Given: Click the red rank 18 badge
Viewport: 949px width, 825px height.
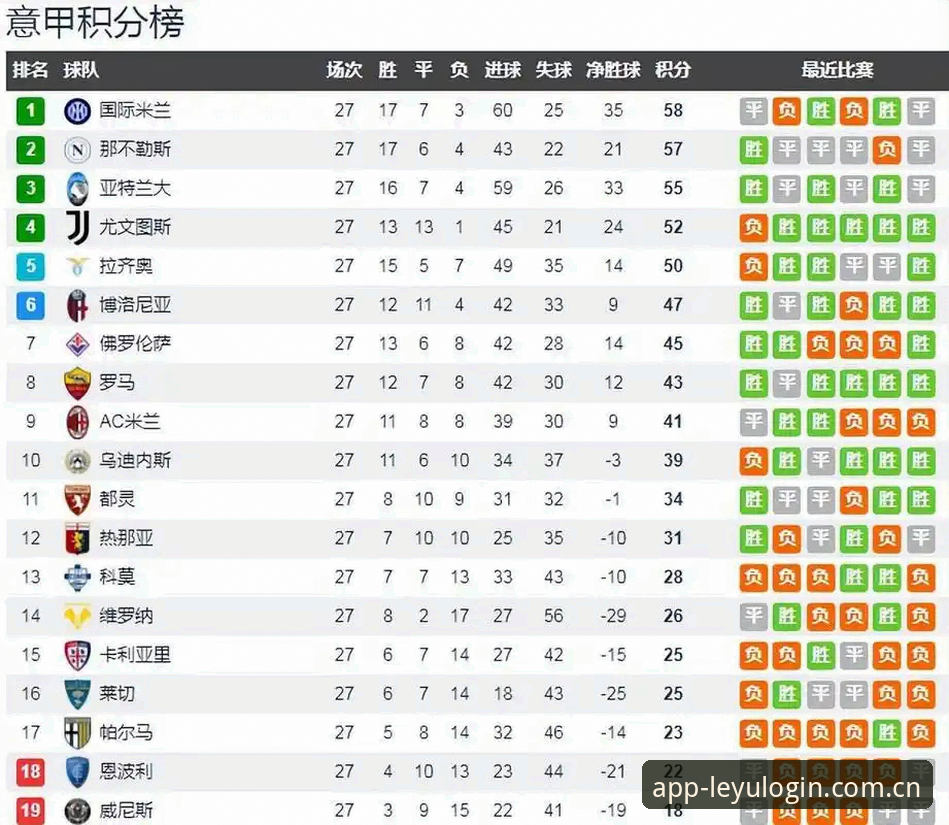Looking at the screenshot, I should tap(30, 772).
